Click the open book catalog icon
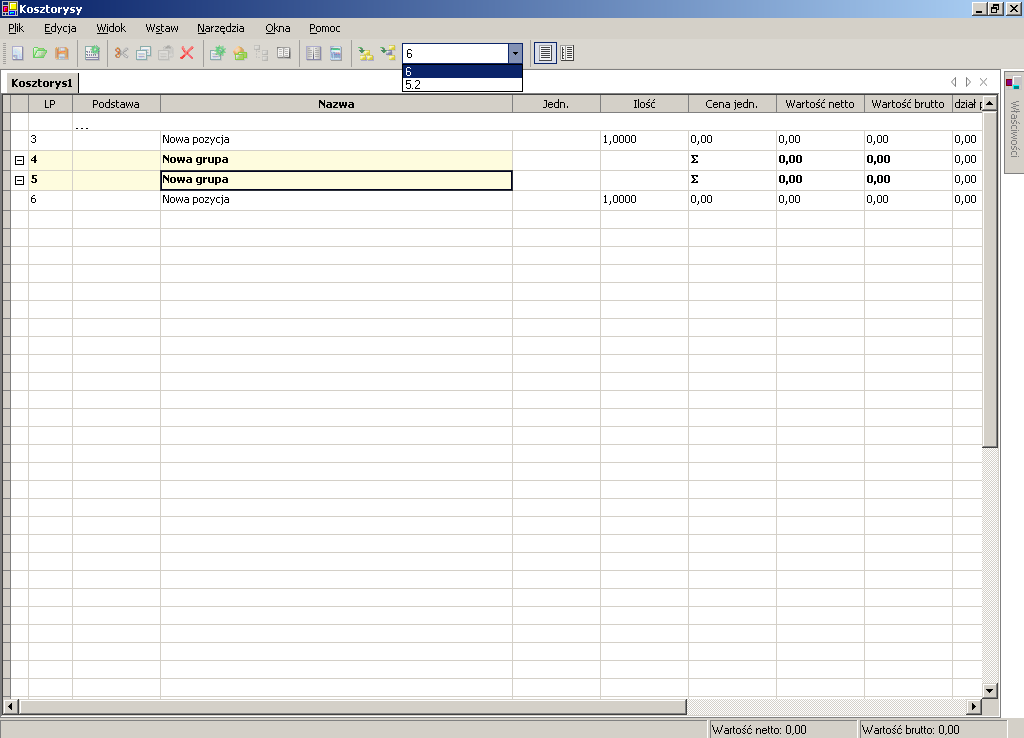1024x738 pixels. point(283,54)
